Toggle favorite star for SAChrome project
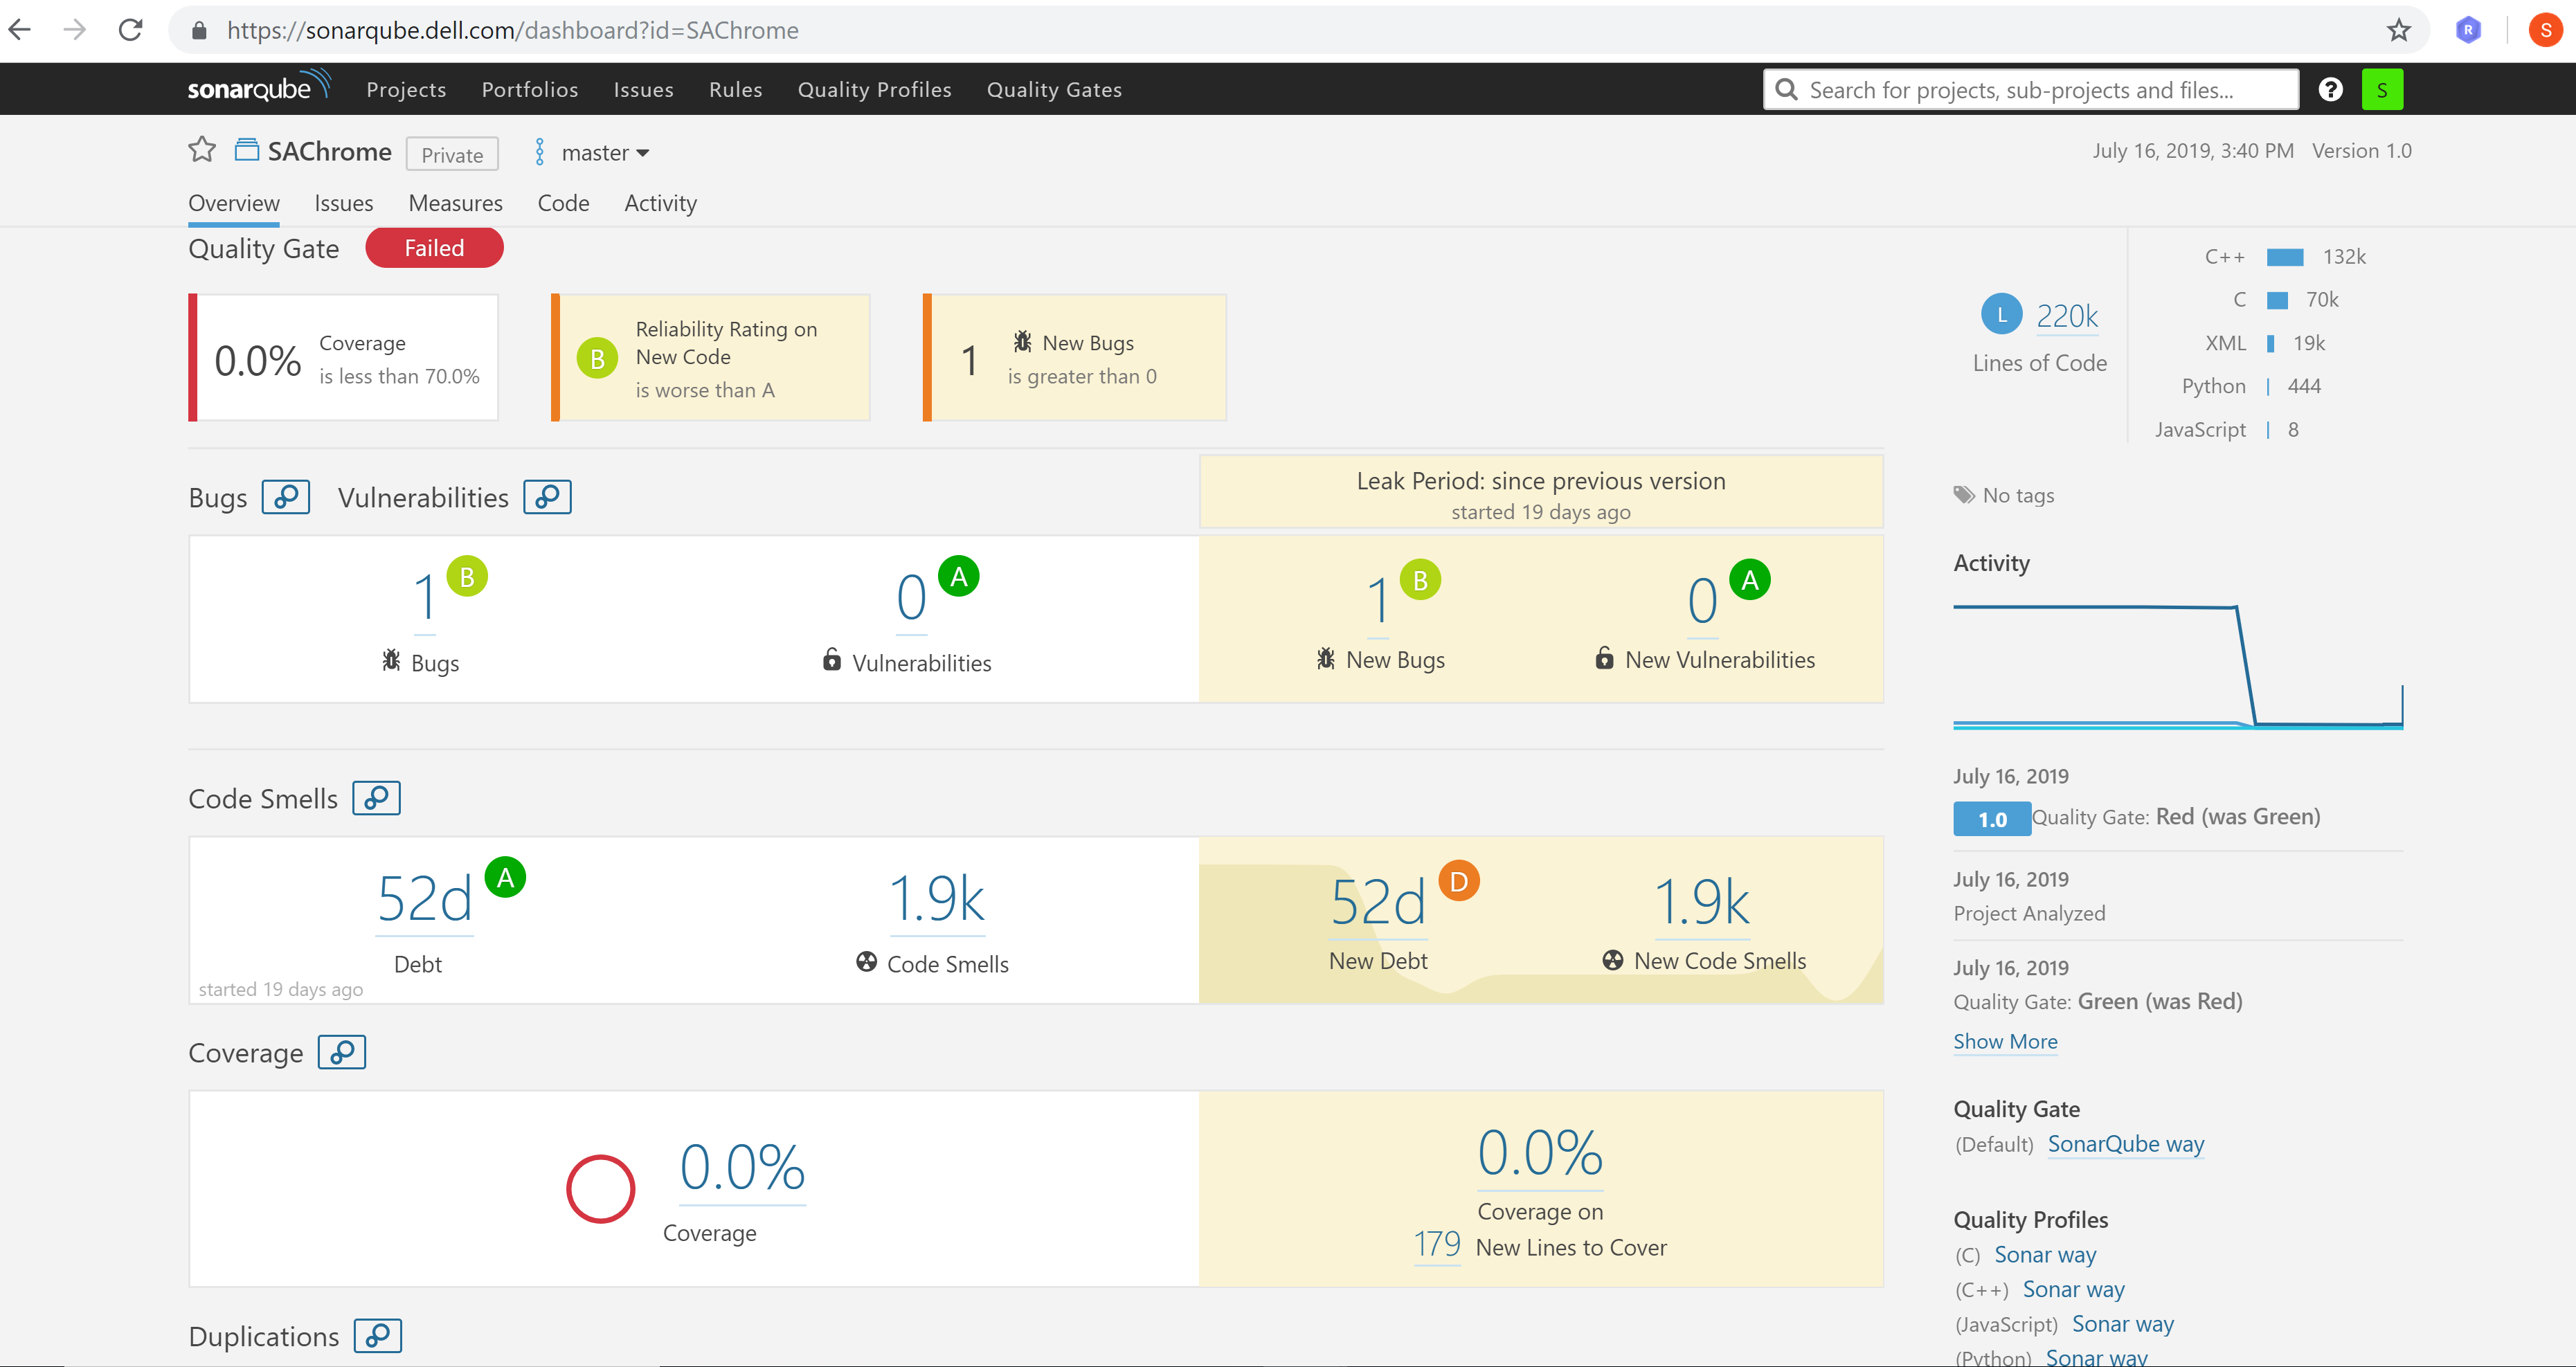 coord(202,150)
